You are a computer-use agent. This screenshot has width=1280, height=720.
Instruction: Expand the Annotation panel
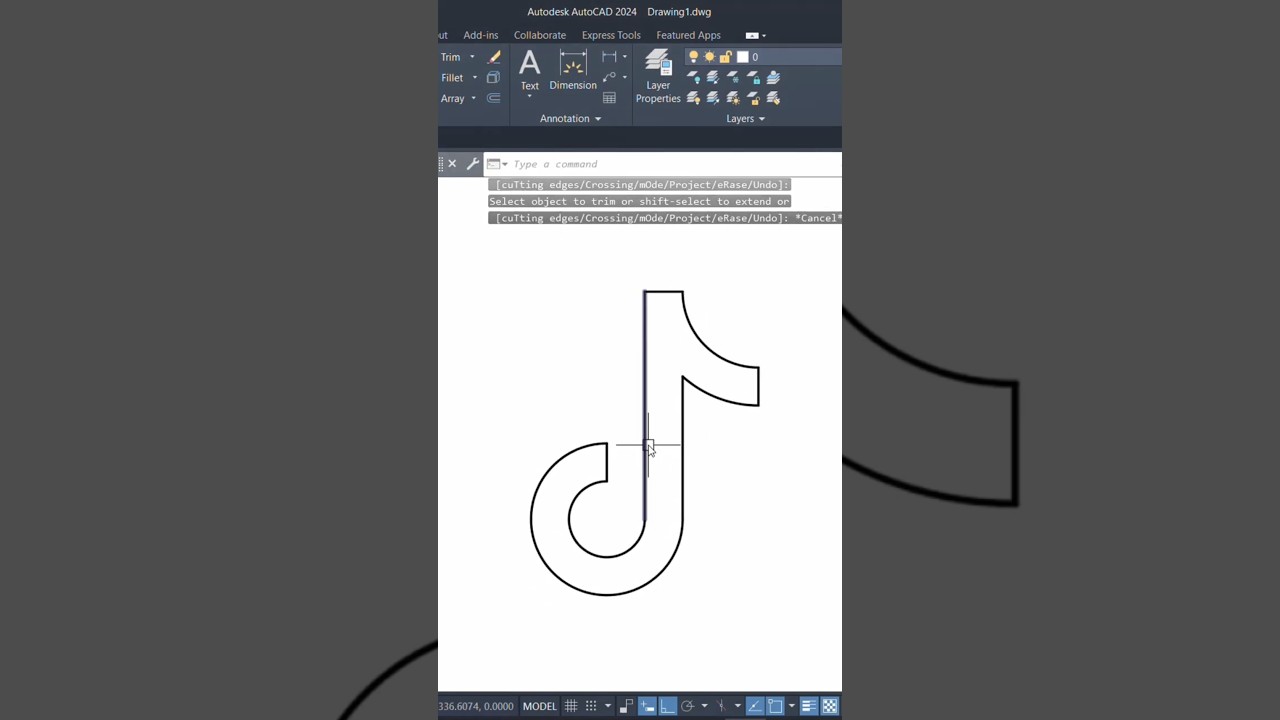tap(570, 118)
